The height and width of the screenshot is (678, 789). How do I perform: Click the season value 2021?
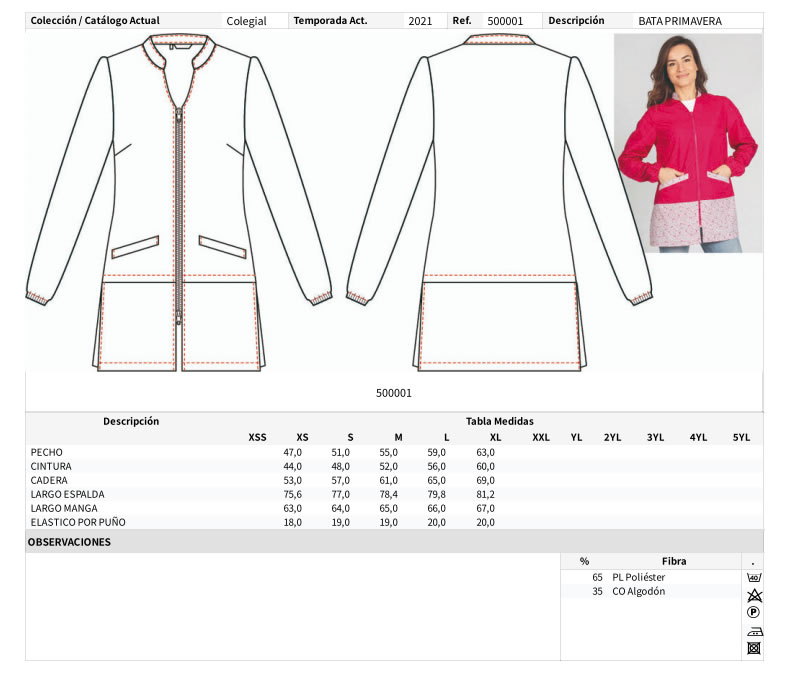point(420,21)
